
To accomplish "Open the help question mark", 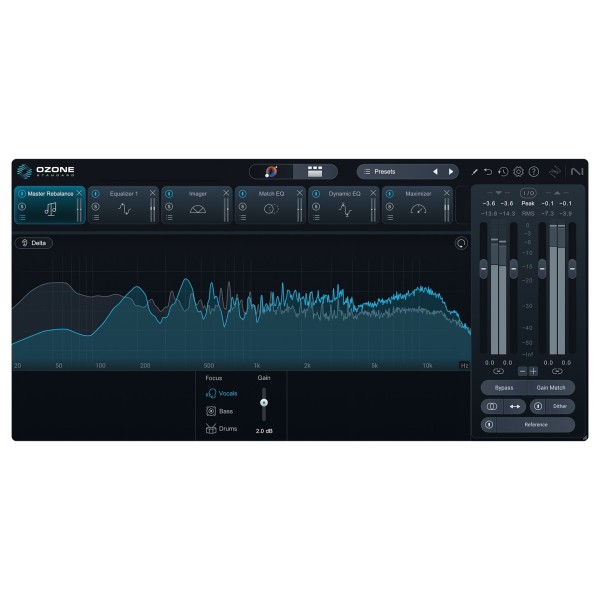I will point(533,171).
